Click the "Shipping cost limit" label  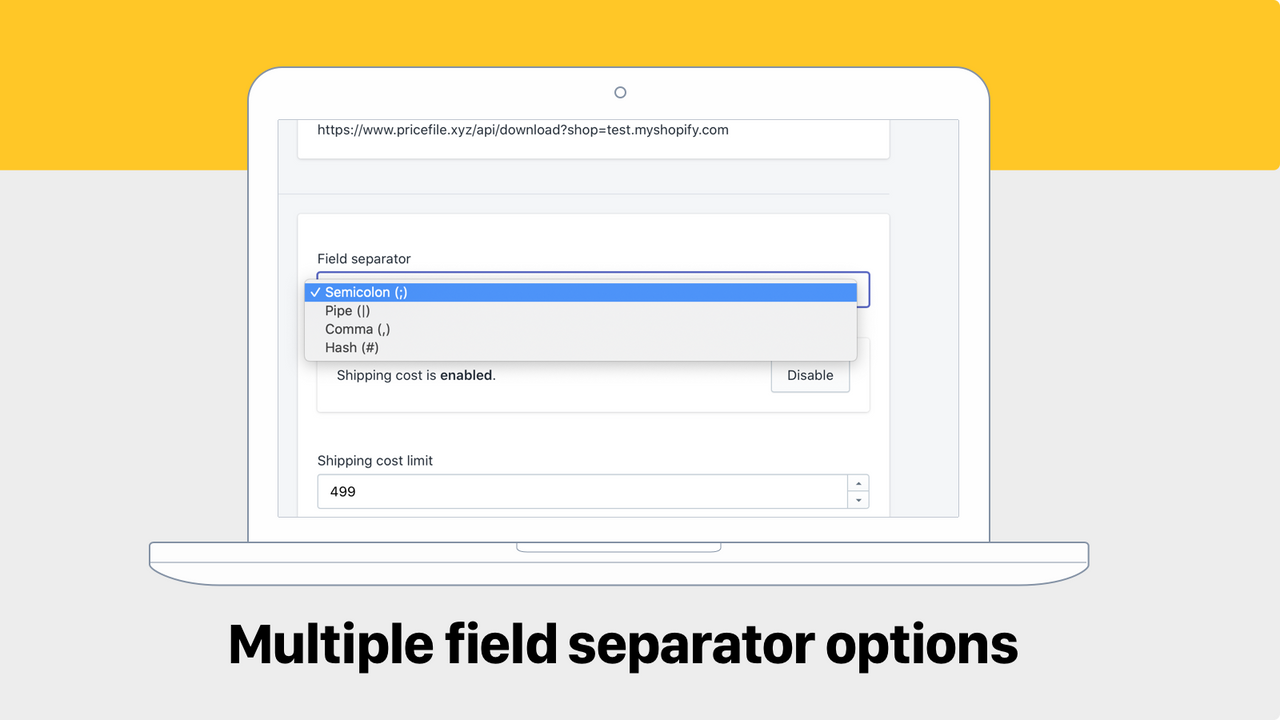tap(375, 460)
